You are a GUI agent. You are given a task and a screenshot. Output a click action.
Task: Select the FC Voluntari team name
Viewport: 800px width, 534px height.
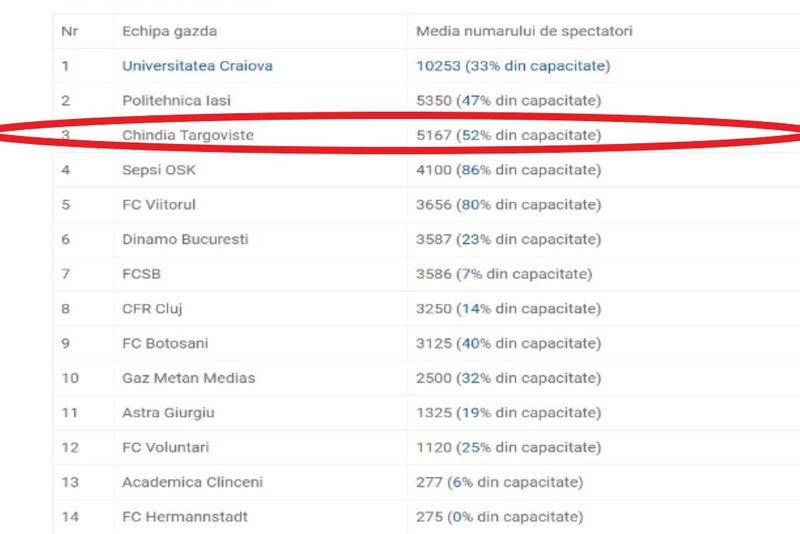pyautogui.click(x=165, y=447)
